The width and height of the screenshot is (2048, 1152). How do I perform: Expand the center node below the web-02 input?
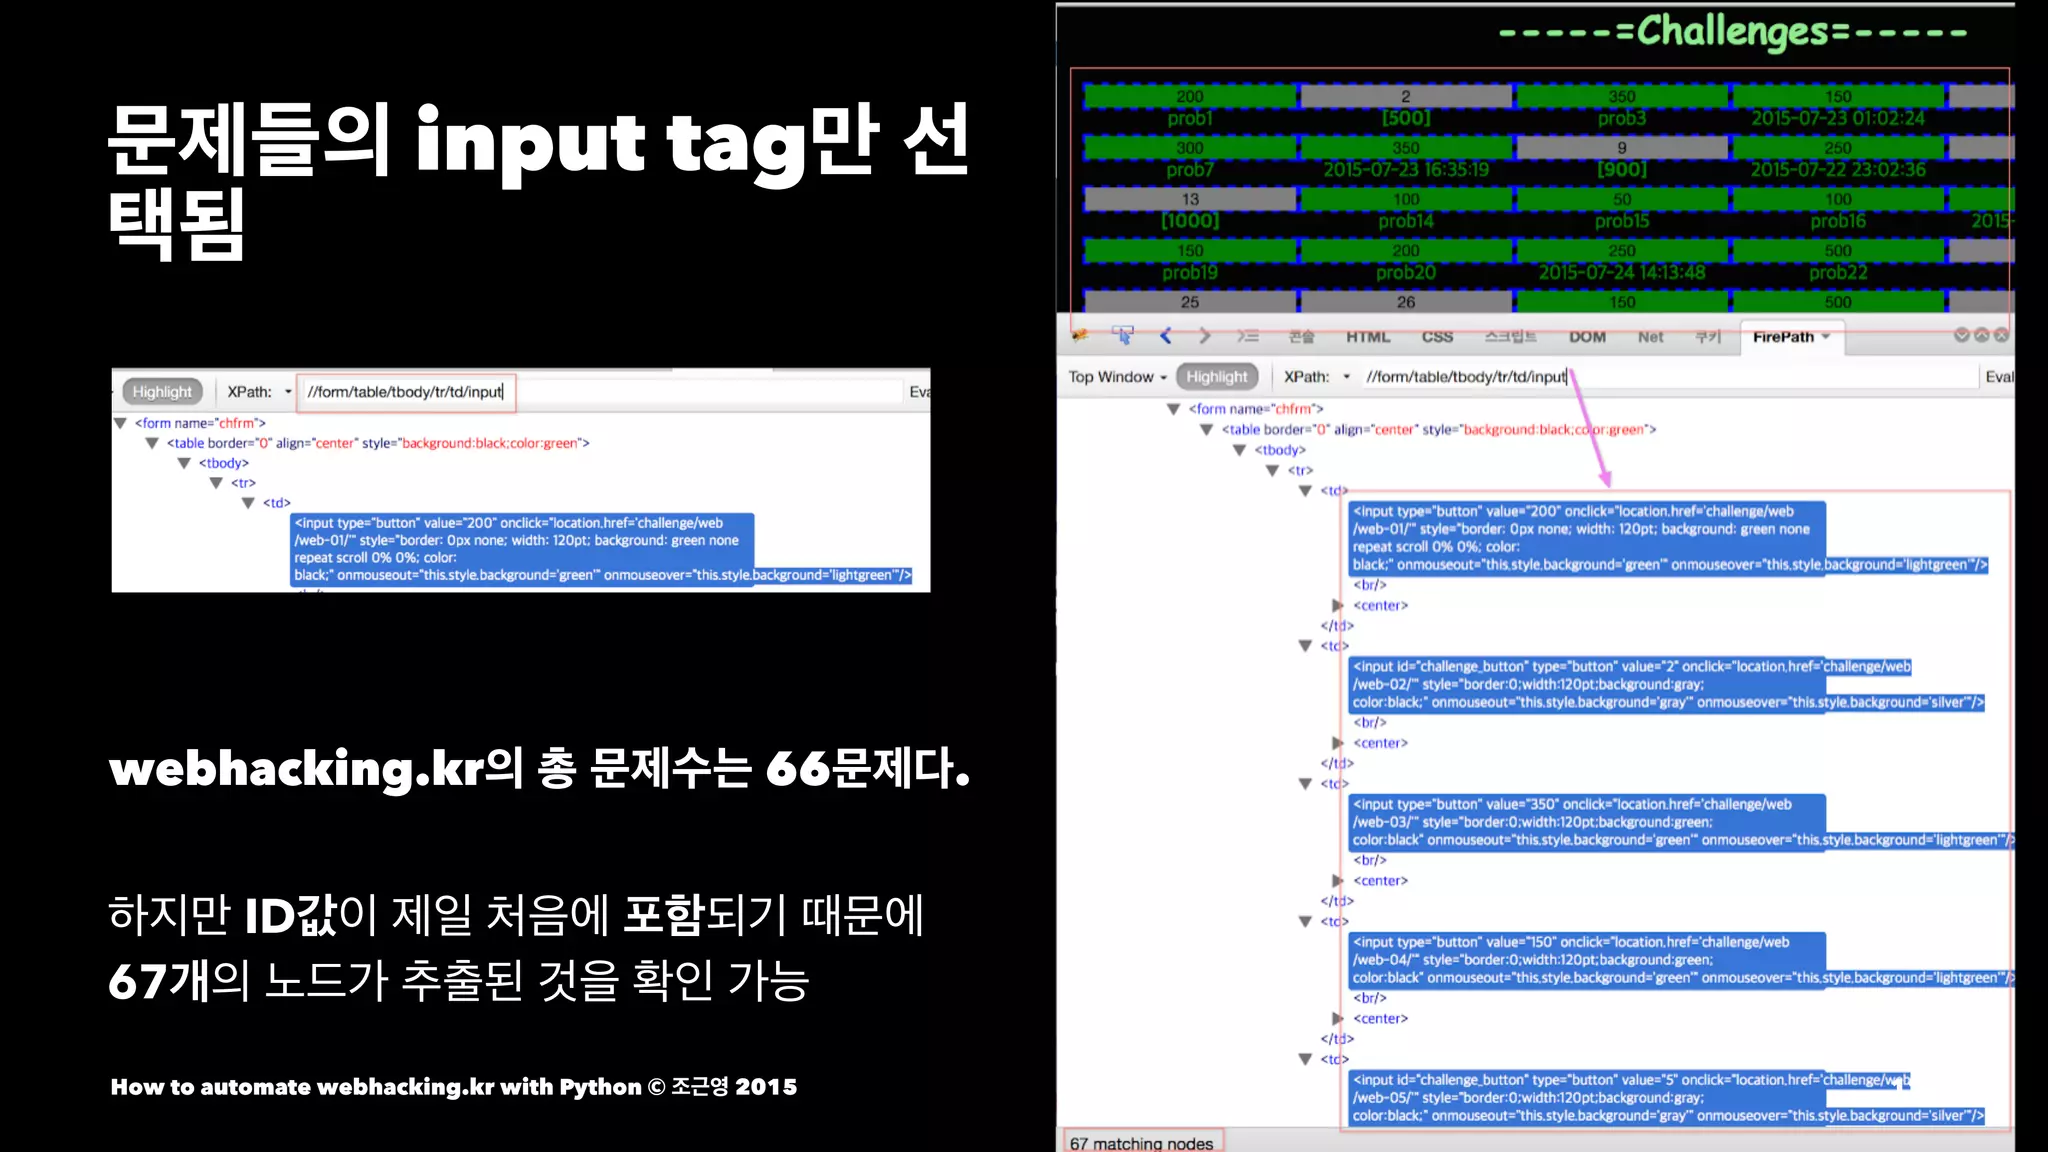pyautogui.click(x=1337, y=743)
